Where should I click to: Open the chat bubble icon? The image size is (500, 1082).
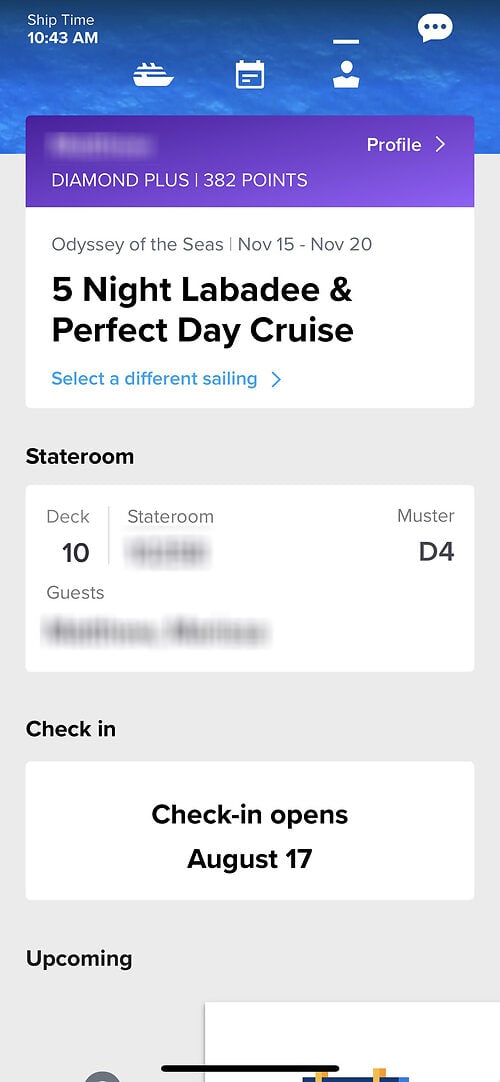pyautogui.click(x=435, y=28)
